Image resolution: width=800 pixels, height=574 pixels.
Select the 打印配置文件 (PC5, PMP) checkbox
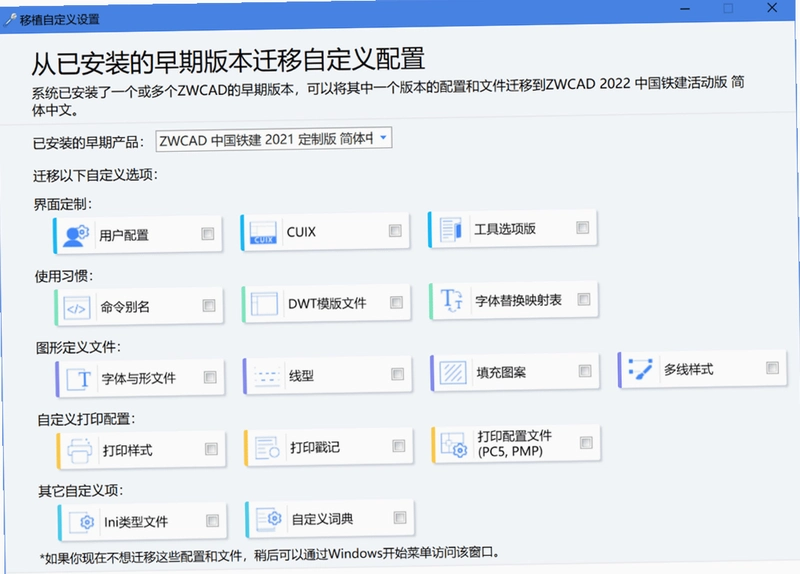[x=586, y=443]
